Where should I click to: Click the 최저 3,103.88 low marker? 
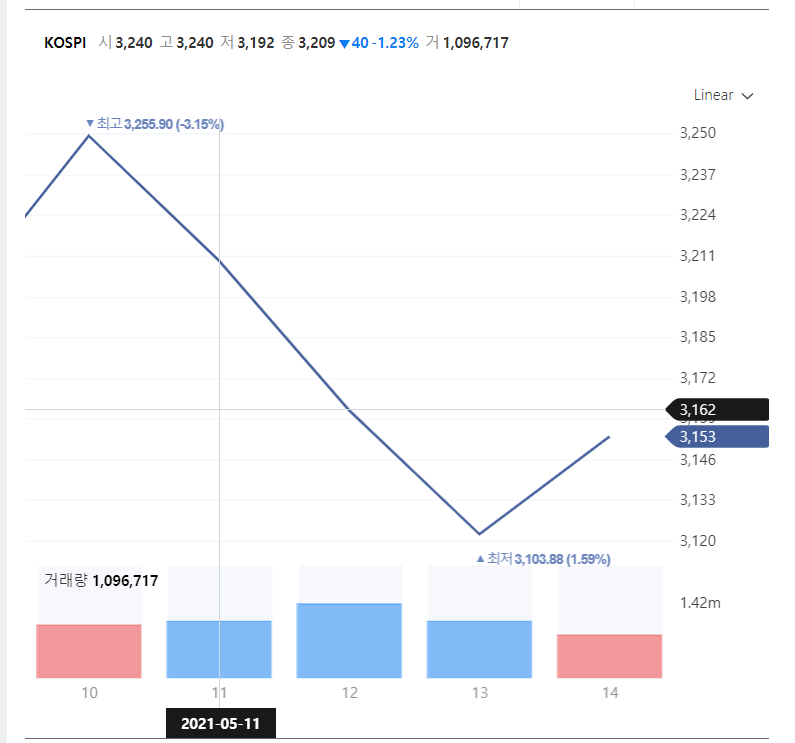[543, 559]
